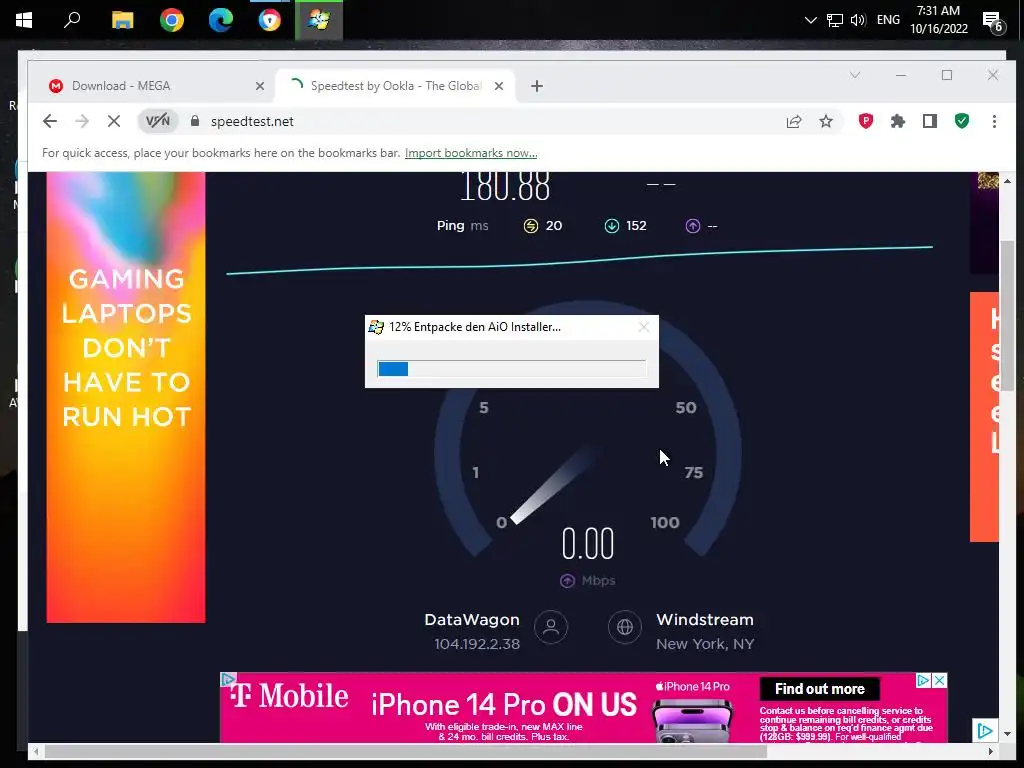
Task: Go forward in browser history
Action: [82, 121]
